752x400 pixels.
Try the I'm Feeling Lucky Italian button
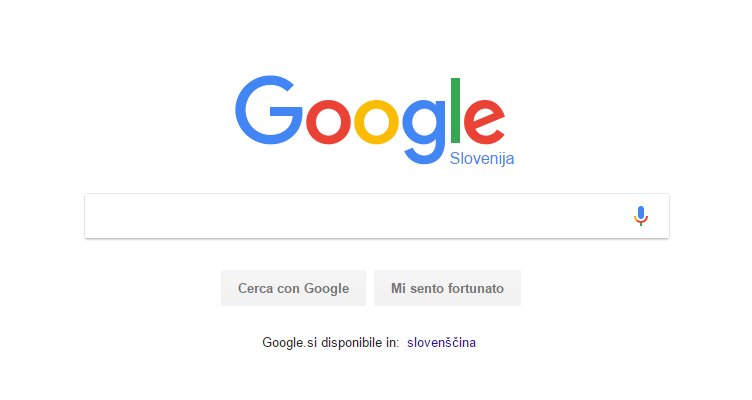click(x=447, y=288)
